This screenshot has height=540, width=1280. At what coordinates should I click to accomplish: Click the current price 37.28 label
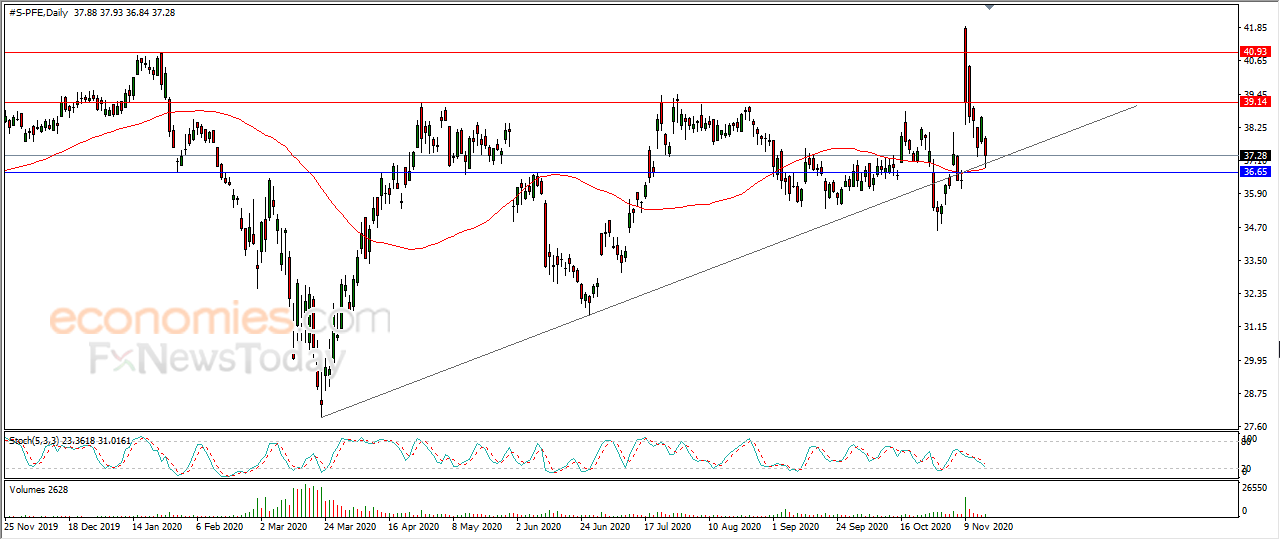(x=1254, y=155)
